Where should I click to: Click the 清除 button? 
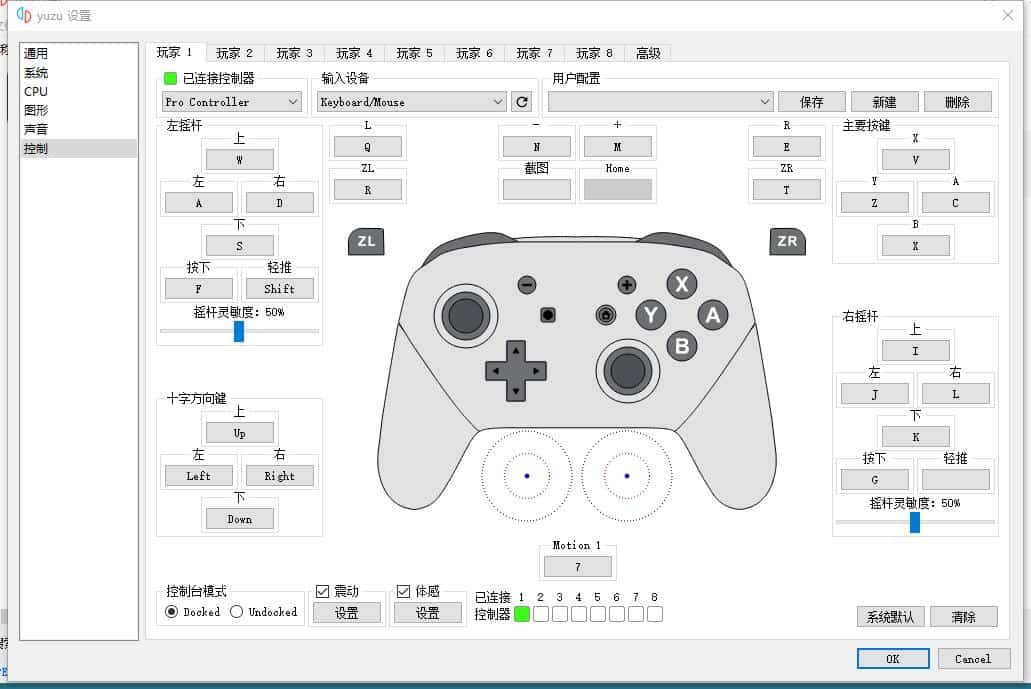coord(964,617)
